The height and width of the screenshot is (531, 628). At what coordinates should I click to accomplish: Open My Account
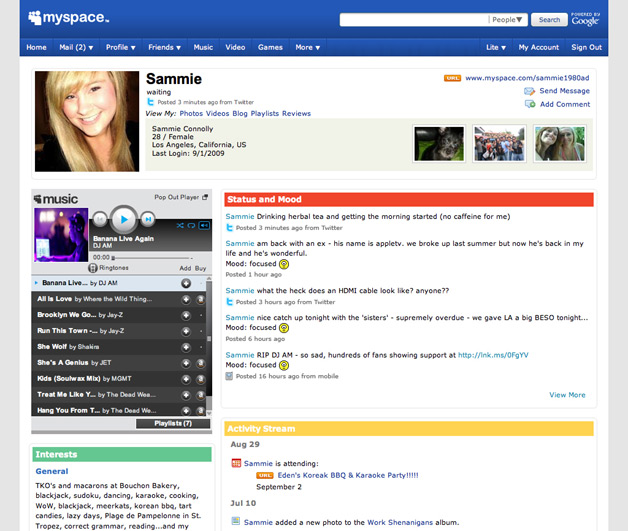539,47
